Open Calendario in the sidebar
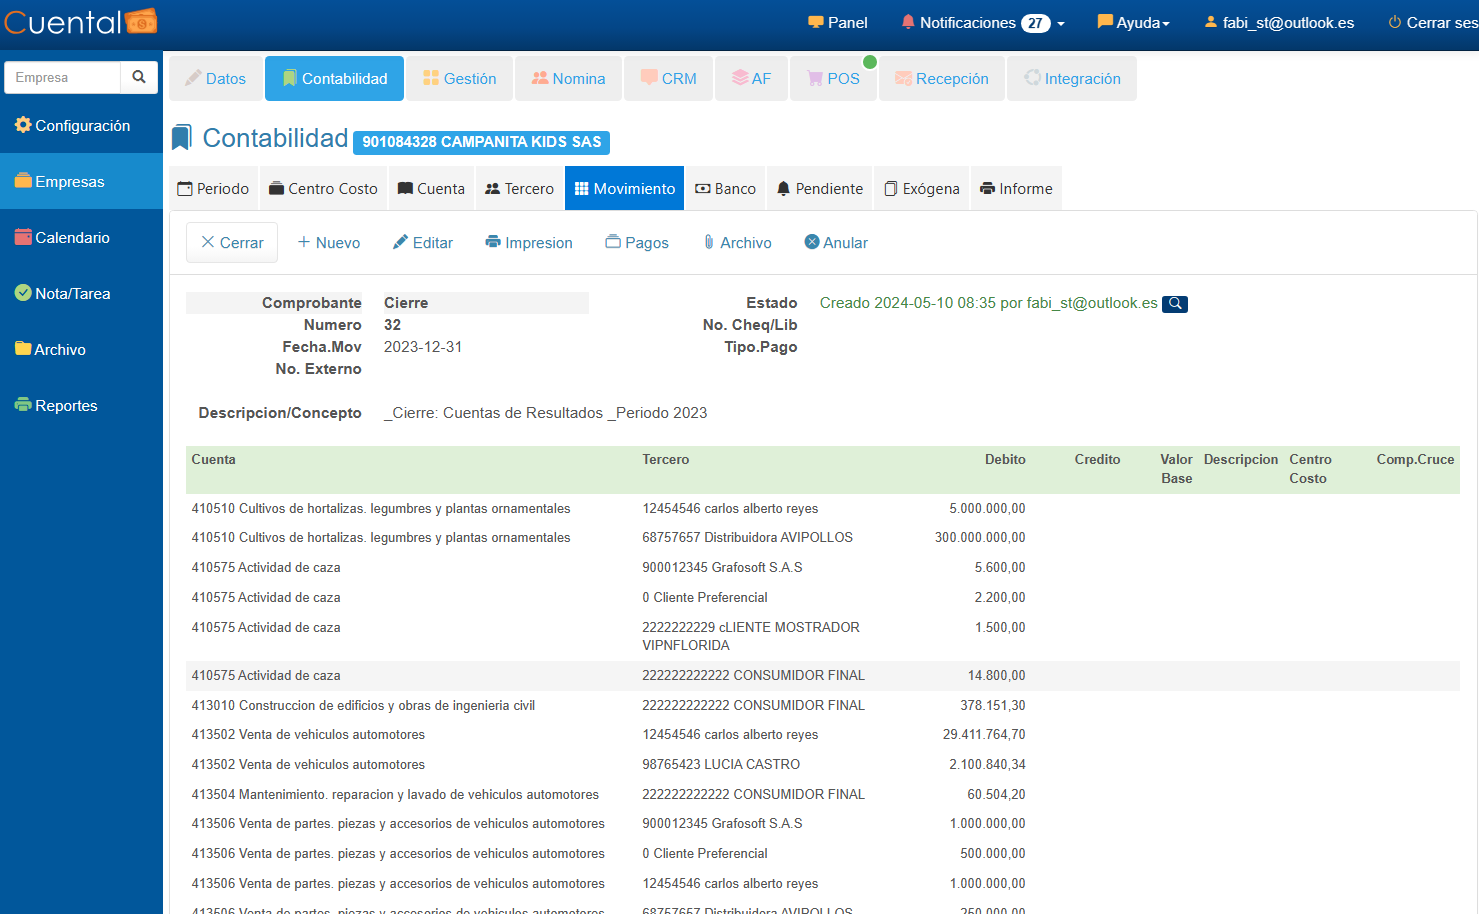This screenshot has height=914, width=1479. (72, 238)
